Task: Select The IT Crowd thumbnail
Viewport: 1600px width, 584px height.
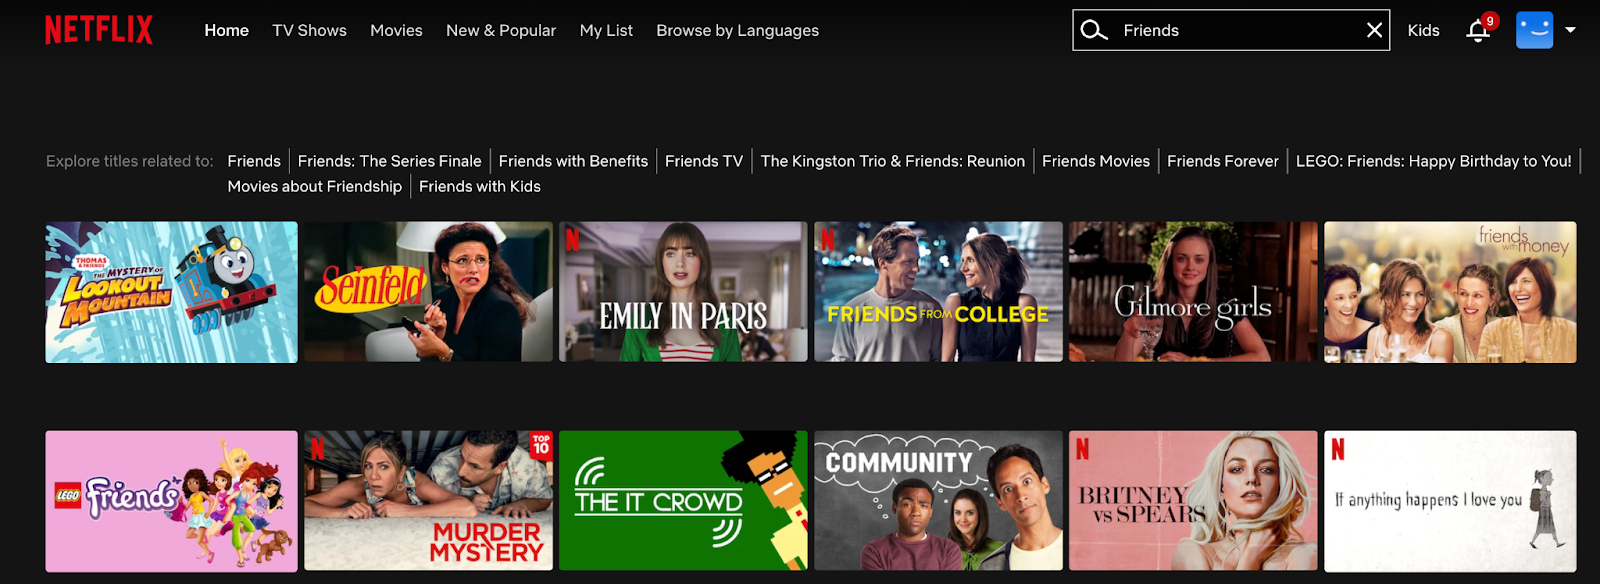Action: click(683, 501)
